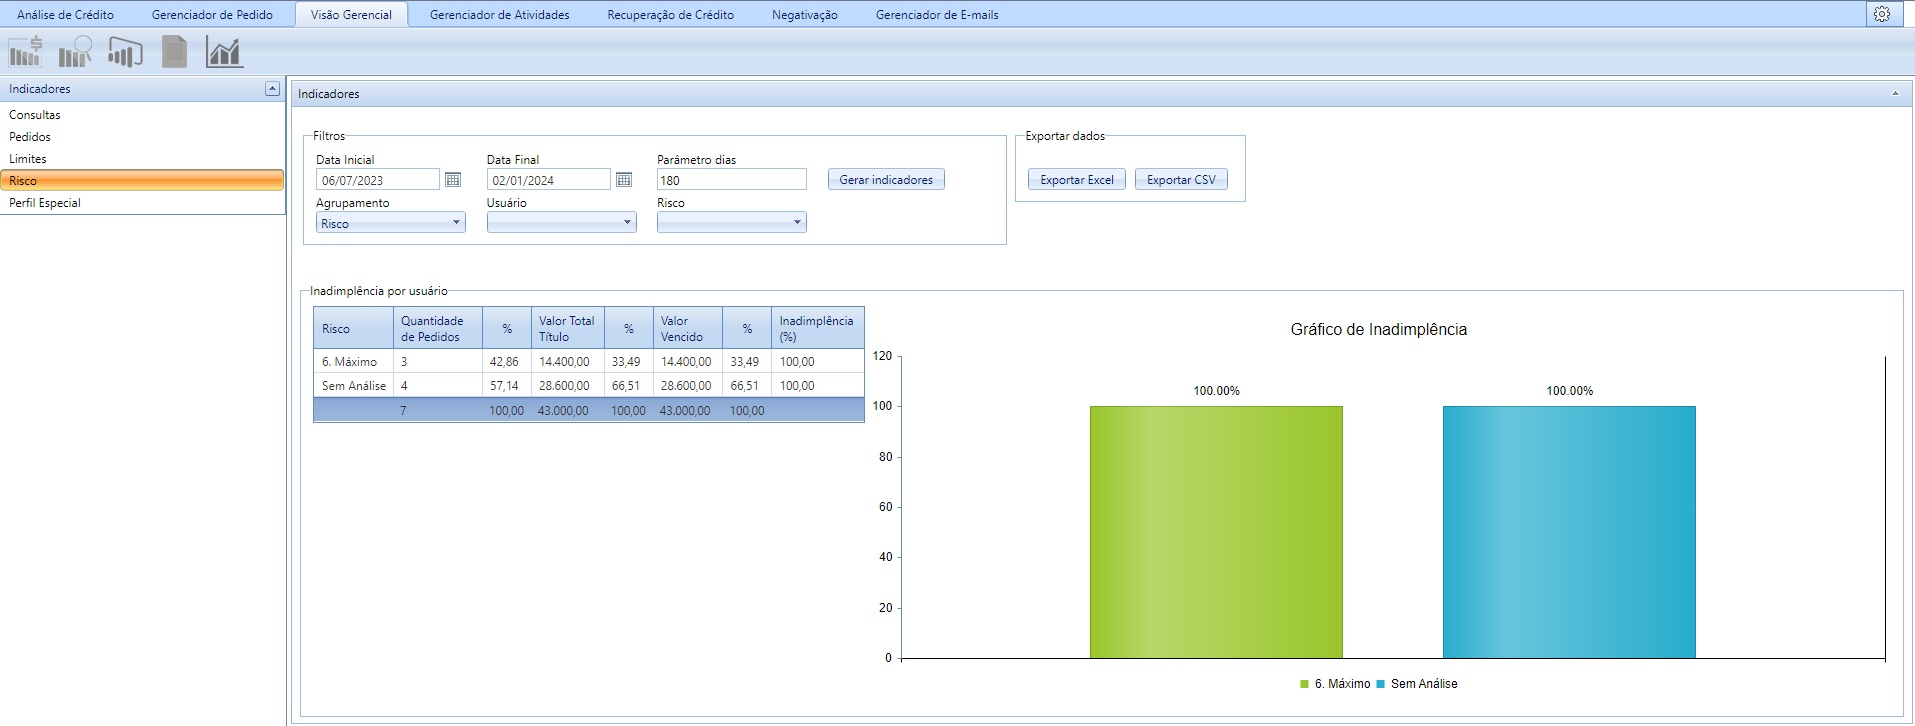Click the Parâmetro dias input field
The height and width of the screenshot is (726, 1915).
tap(732, 180)
